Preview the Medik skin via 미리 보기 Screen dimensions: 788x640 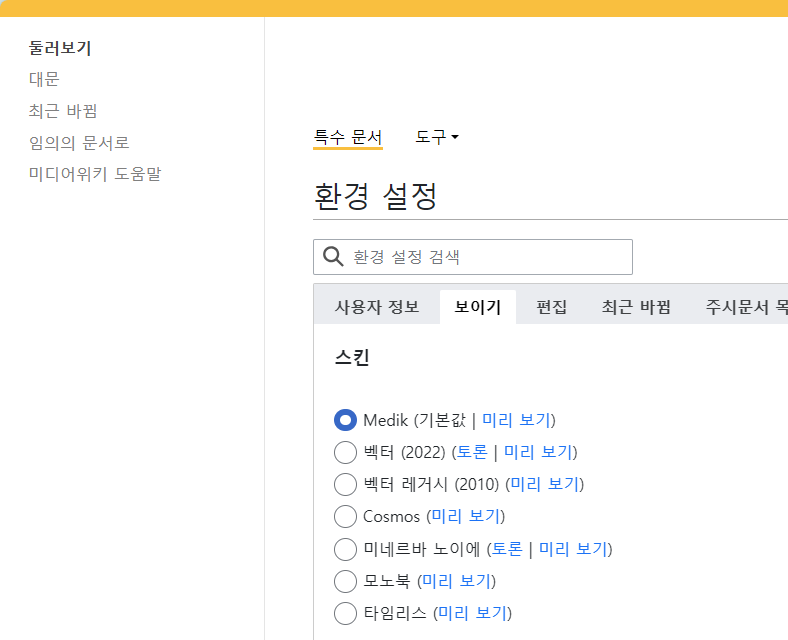(x=516, y=420)
